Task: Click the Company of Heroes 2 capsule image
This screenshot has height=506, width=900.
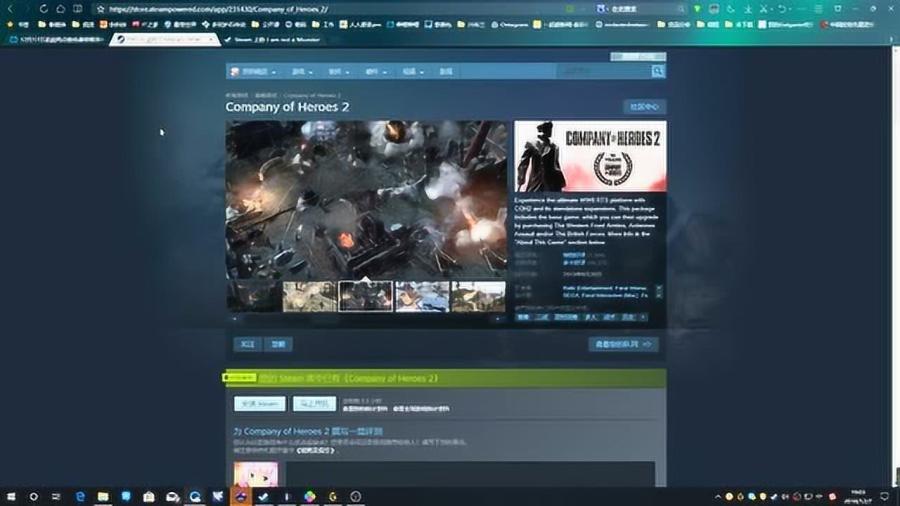Action: coord(590,155)
